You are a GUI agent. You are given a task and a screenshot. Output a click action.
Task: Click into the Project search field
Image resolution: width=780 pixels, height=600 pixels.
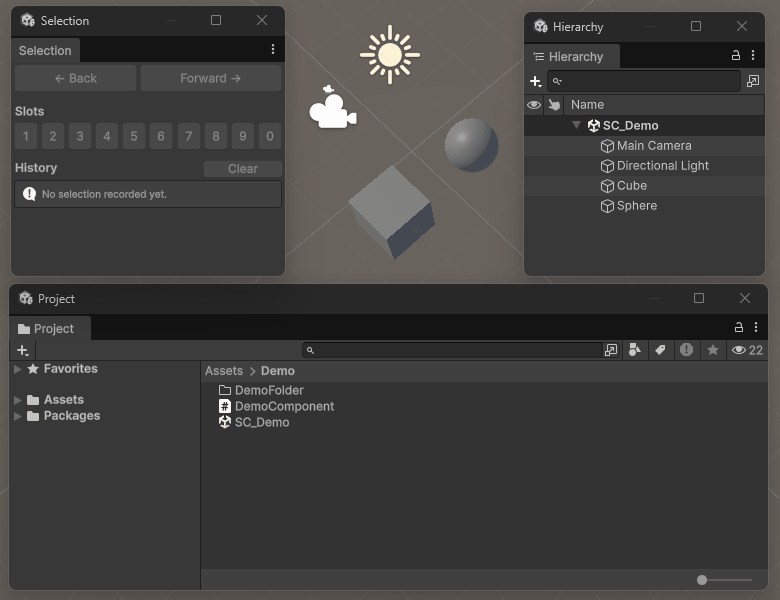click(452, 350)
